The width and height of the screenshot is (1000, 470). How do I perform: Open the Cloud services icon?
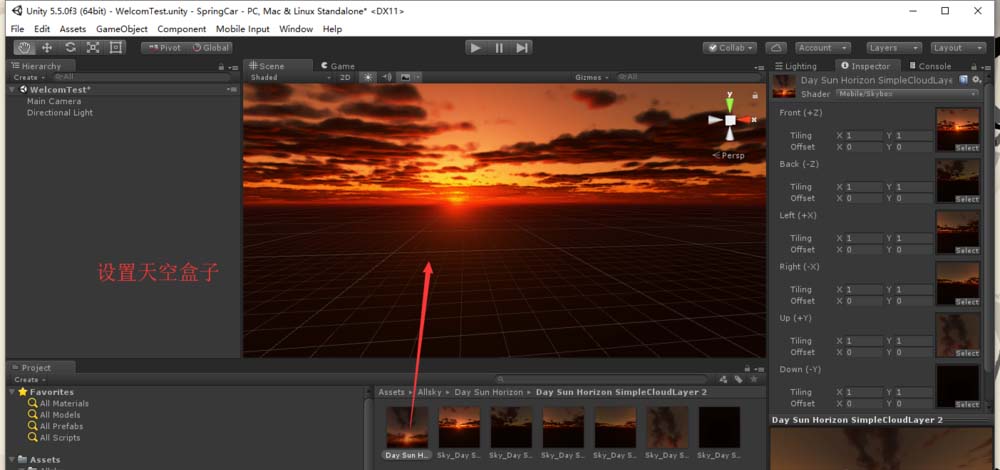pos(776,48)
